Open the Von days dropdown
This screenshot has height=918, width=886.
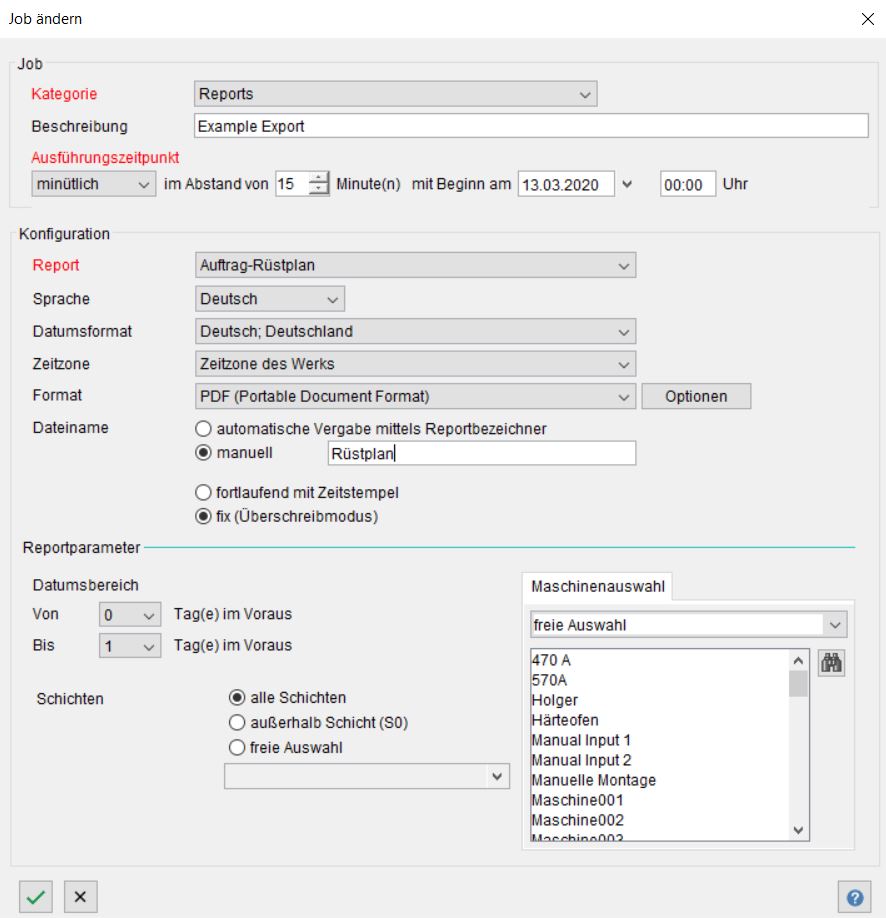129,615
